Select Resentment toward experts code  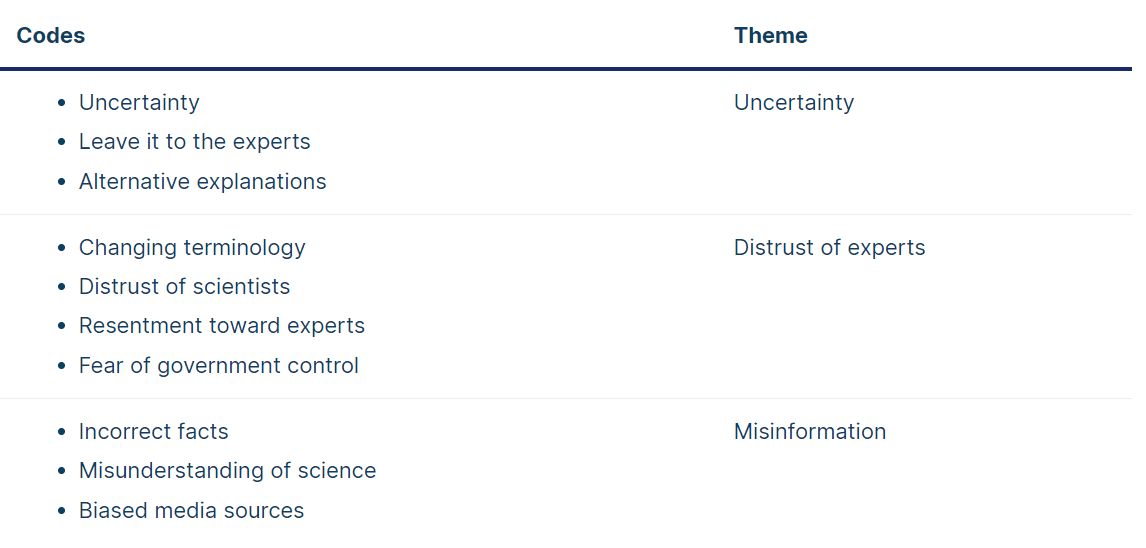[221, 326]
